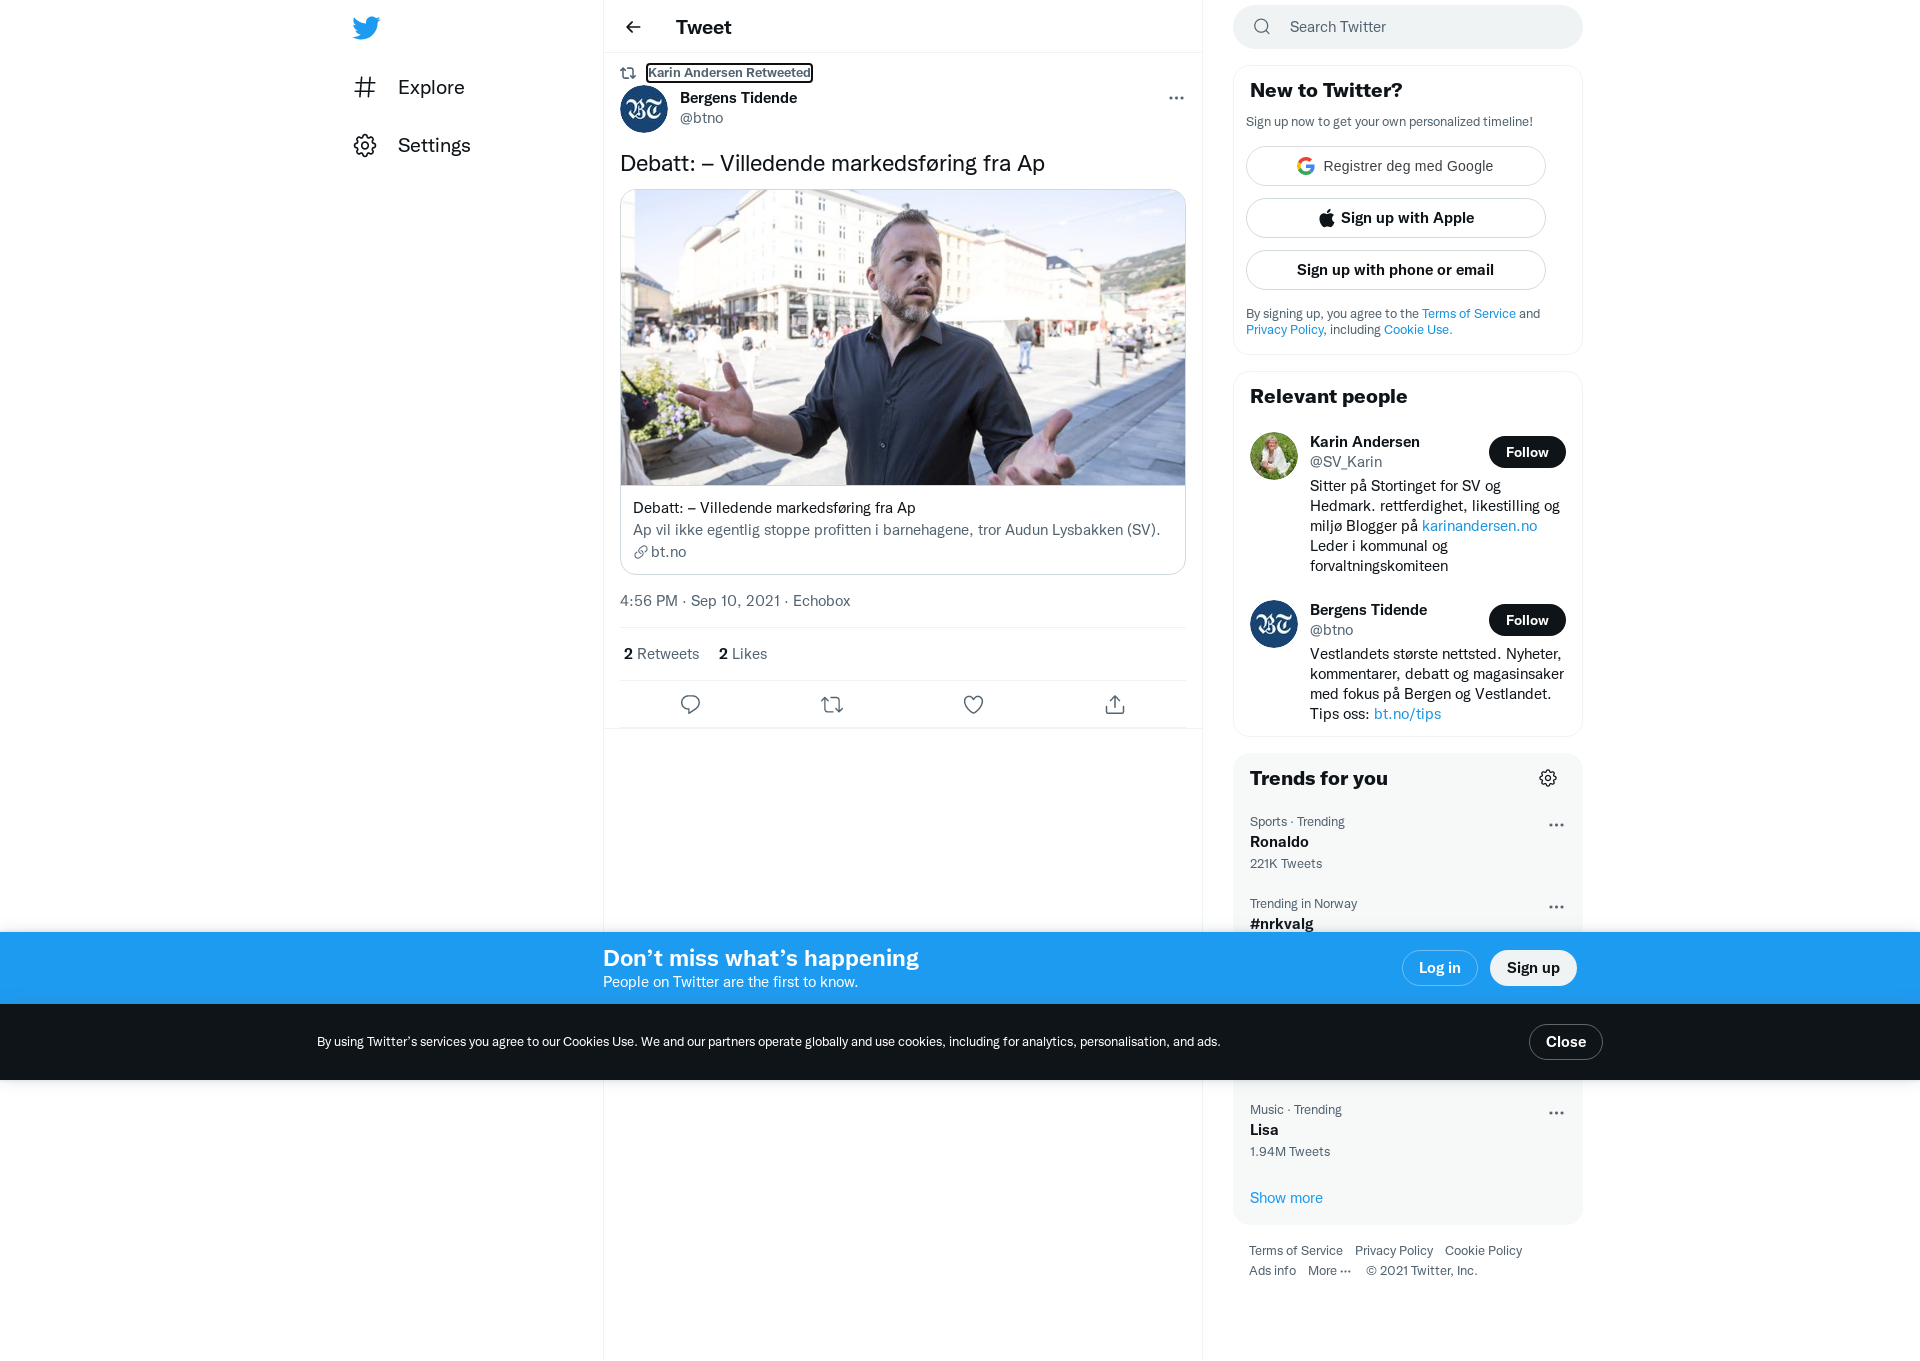The image size is (1920, 1361).
Task: Open options for the Lisa trend
Action: click(1556, 1113)
